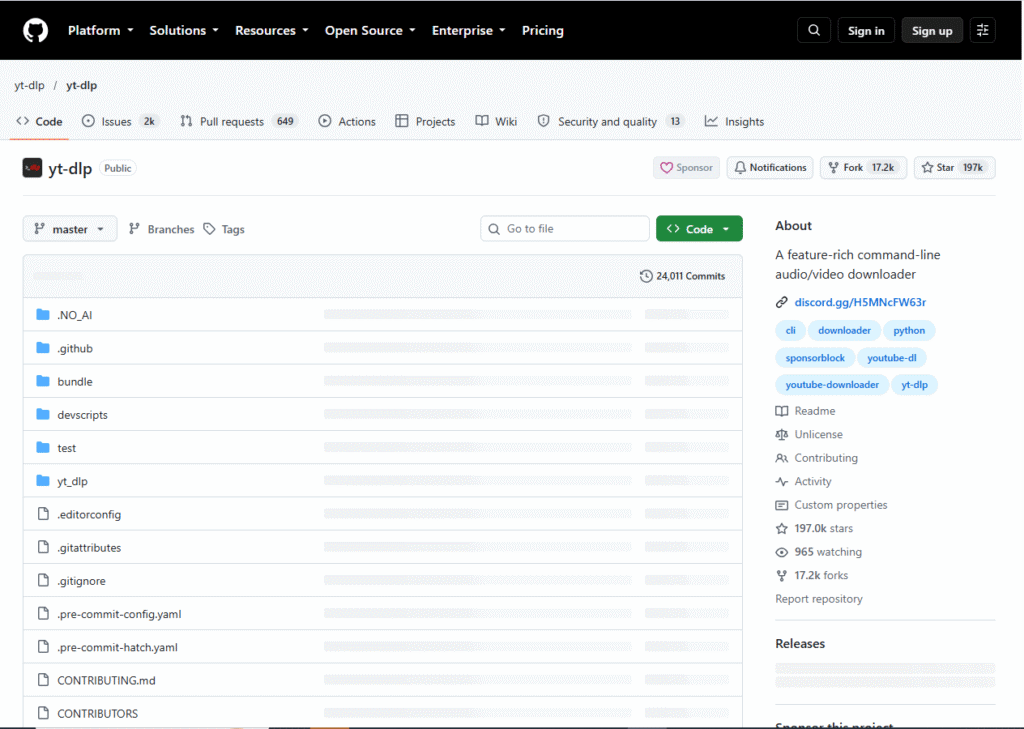1024x729 pixels.
Task: Click the Sign up button
Action: click(x=932, y=31)
